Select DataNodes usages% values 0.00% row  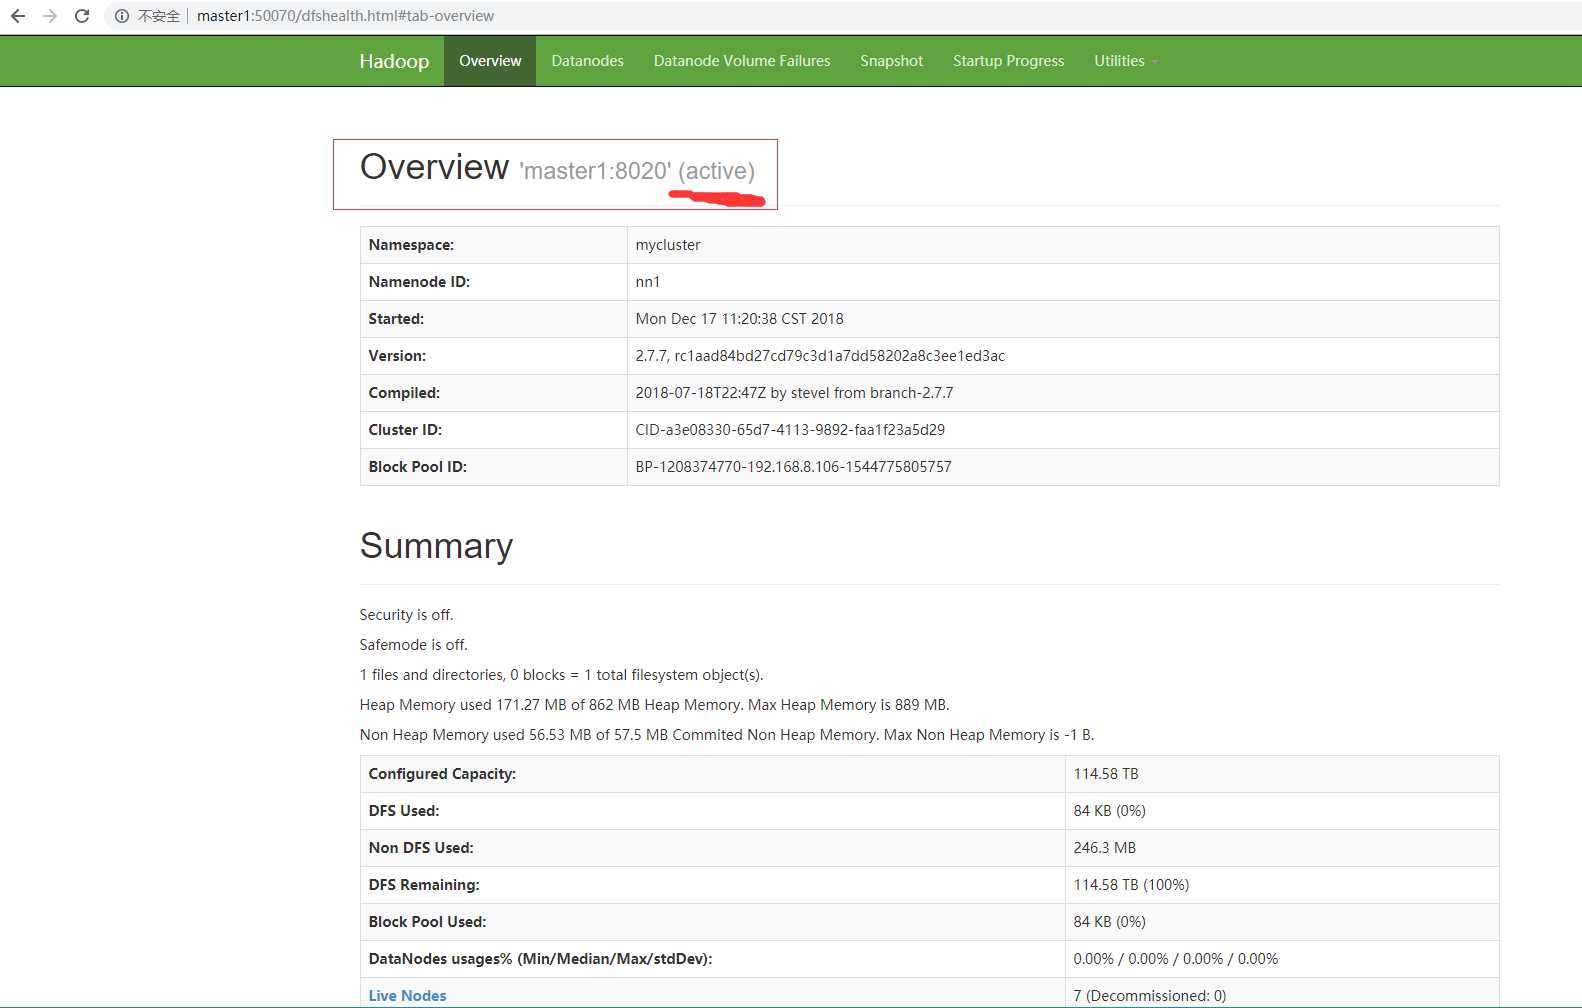pyautogui.click(x=1175, y=959)
